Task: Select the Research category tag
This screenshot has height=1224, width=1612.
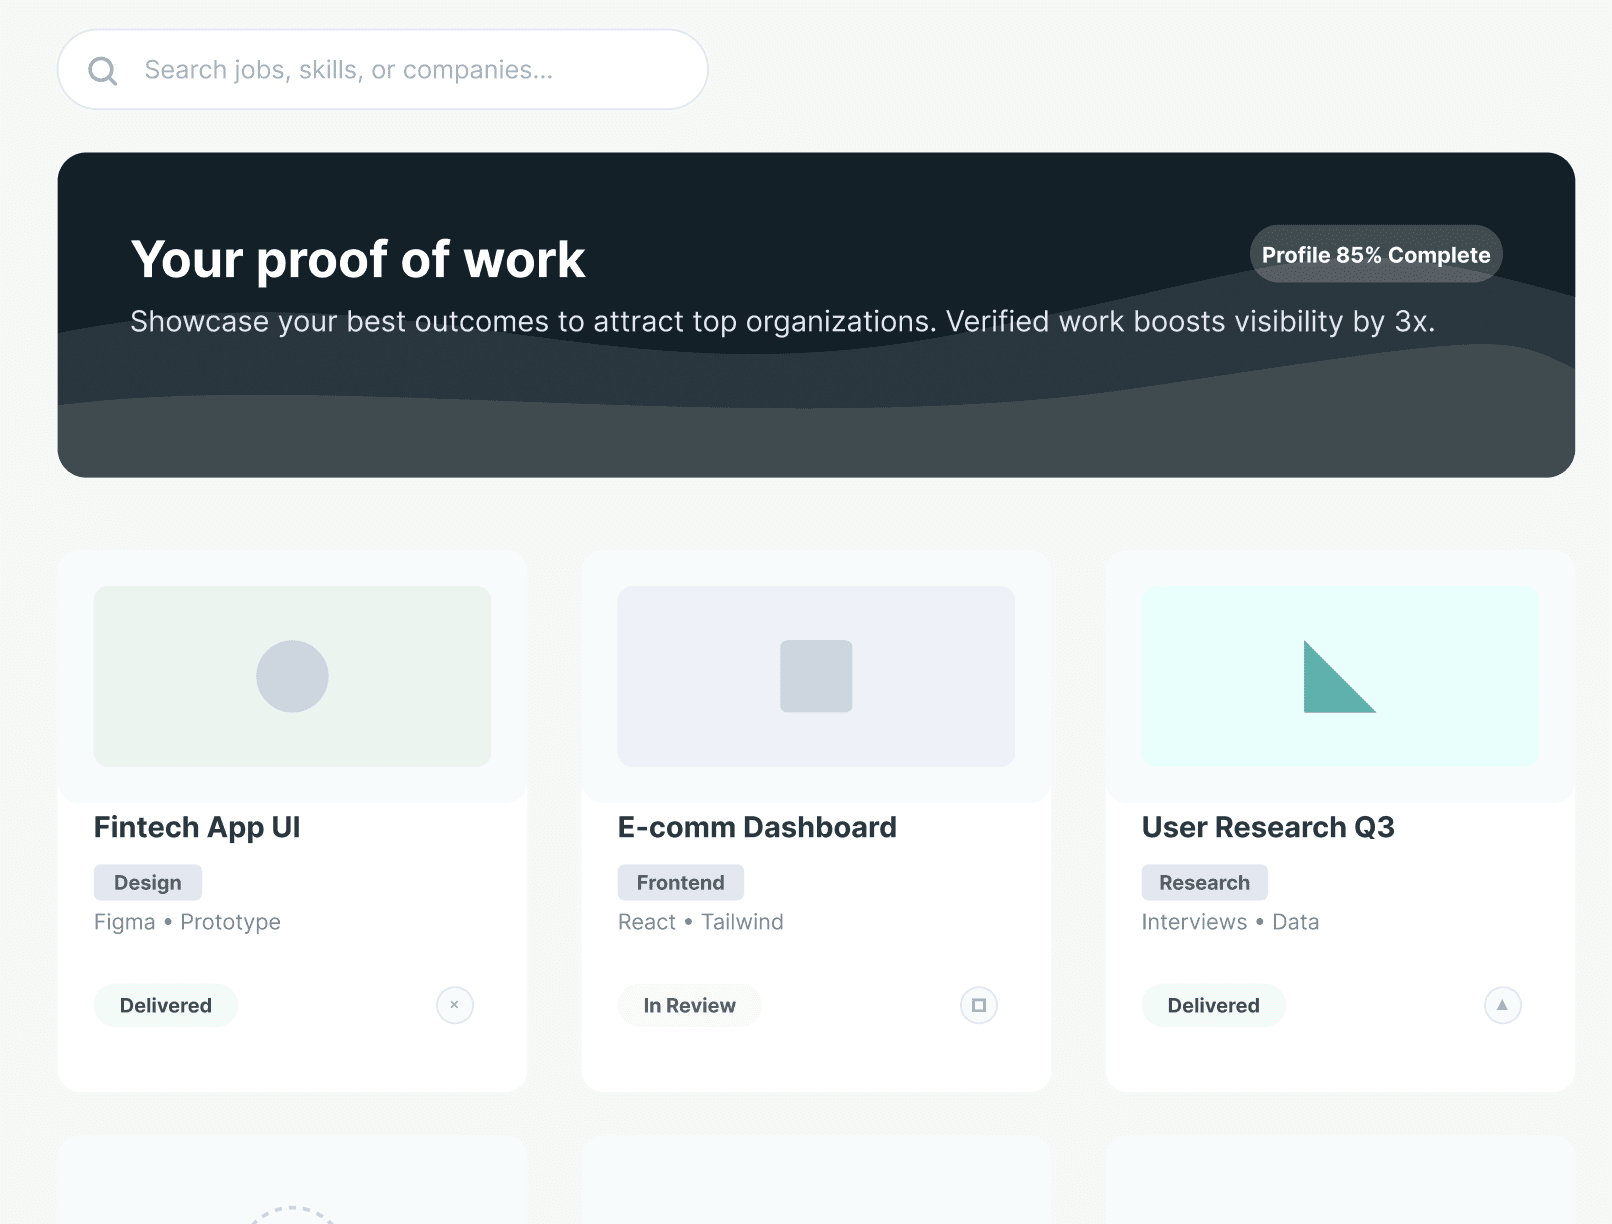Action: coord(1205,882)
